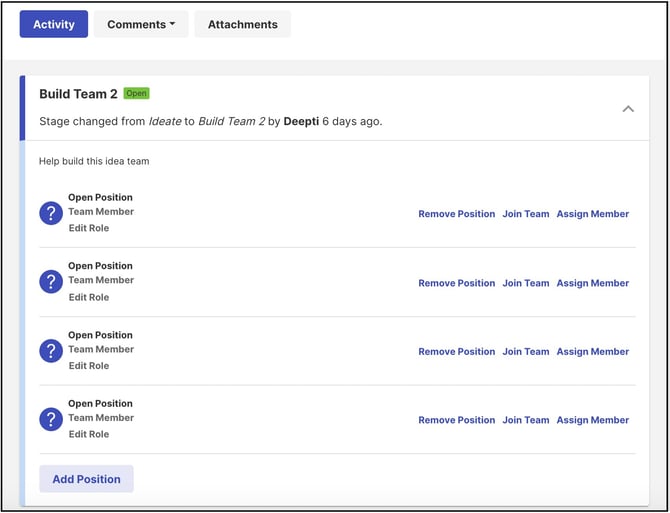670x513 pixels.
Task: Remove the second open position
Action: point(456,283)
